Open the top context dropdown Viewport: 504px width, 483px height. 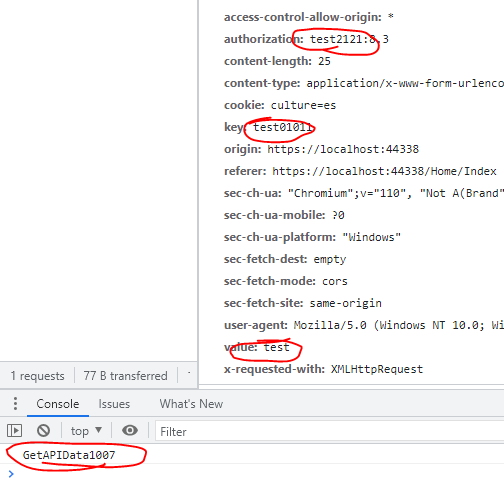click(86, 431)
